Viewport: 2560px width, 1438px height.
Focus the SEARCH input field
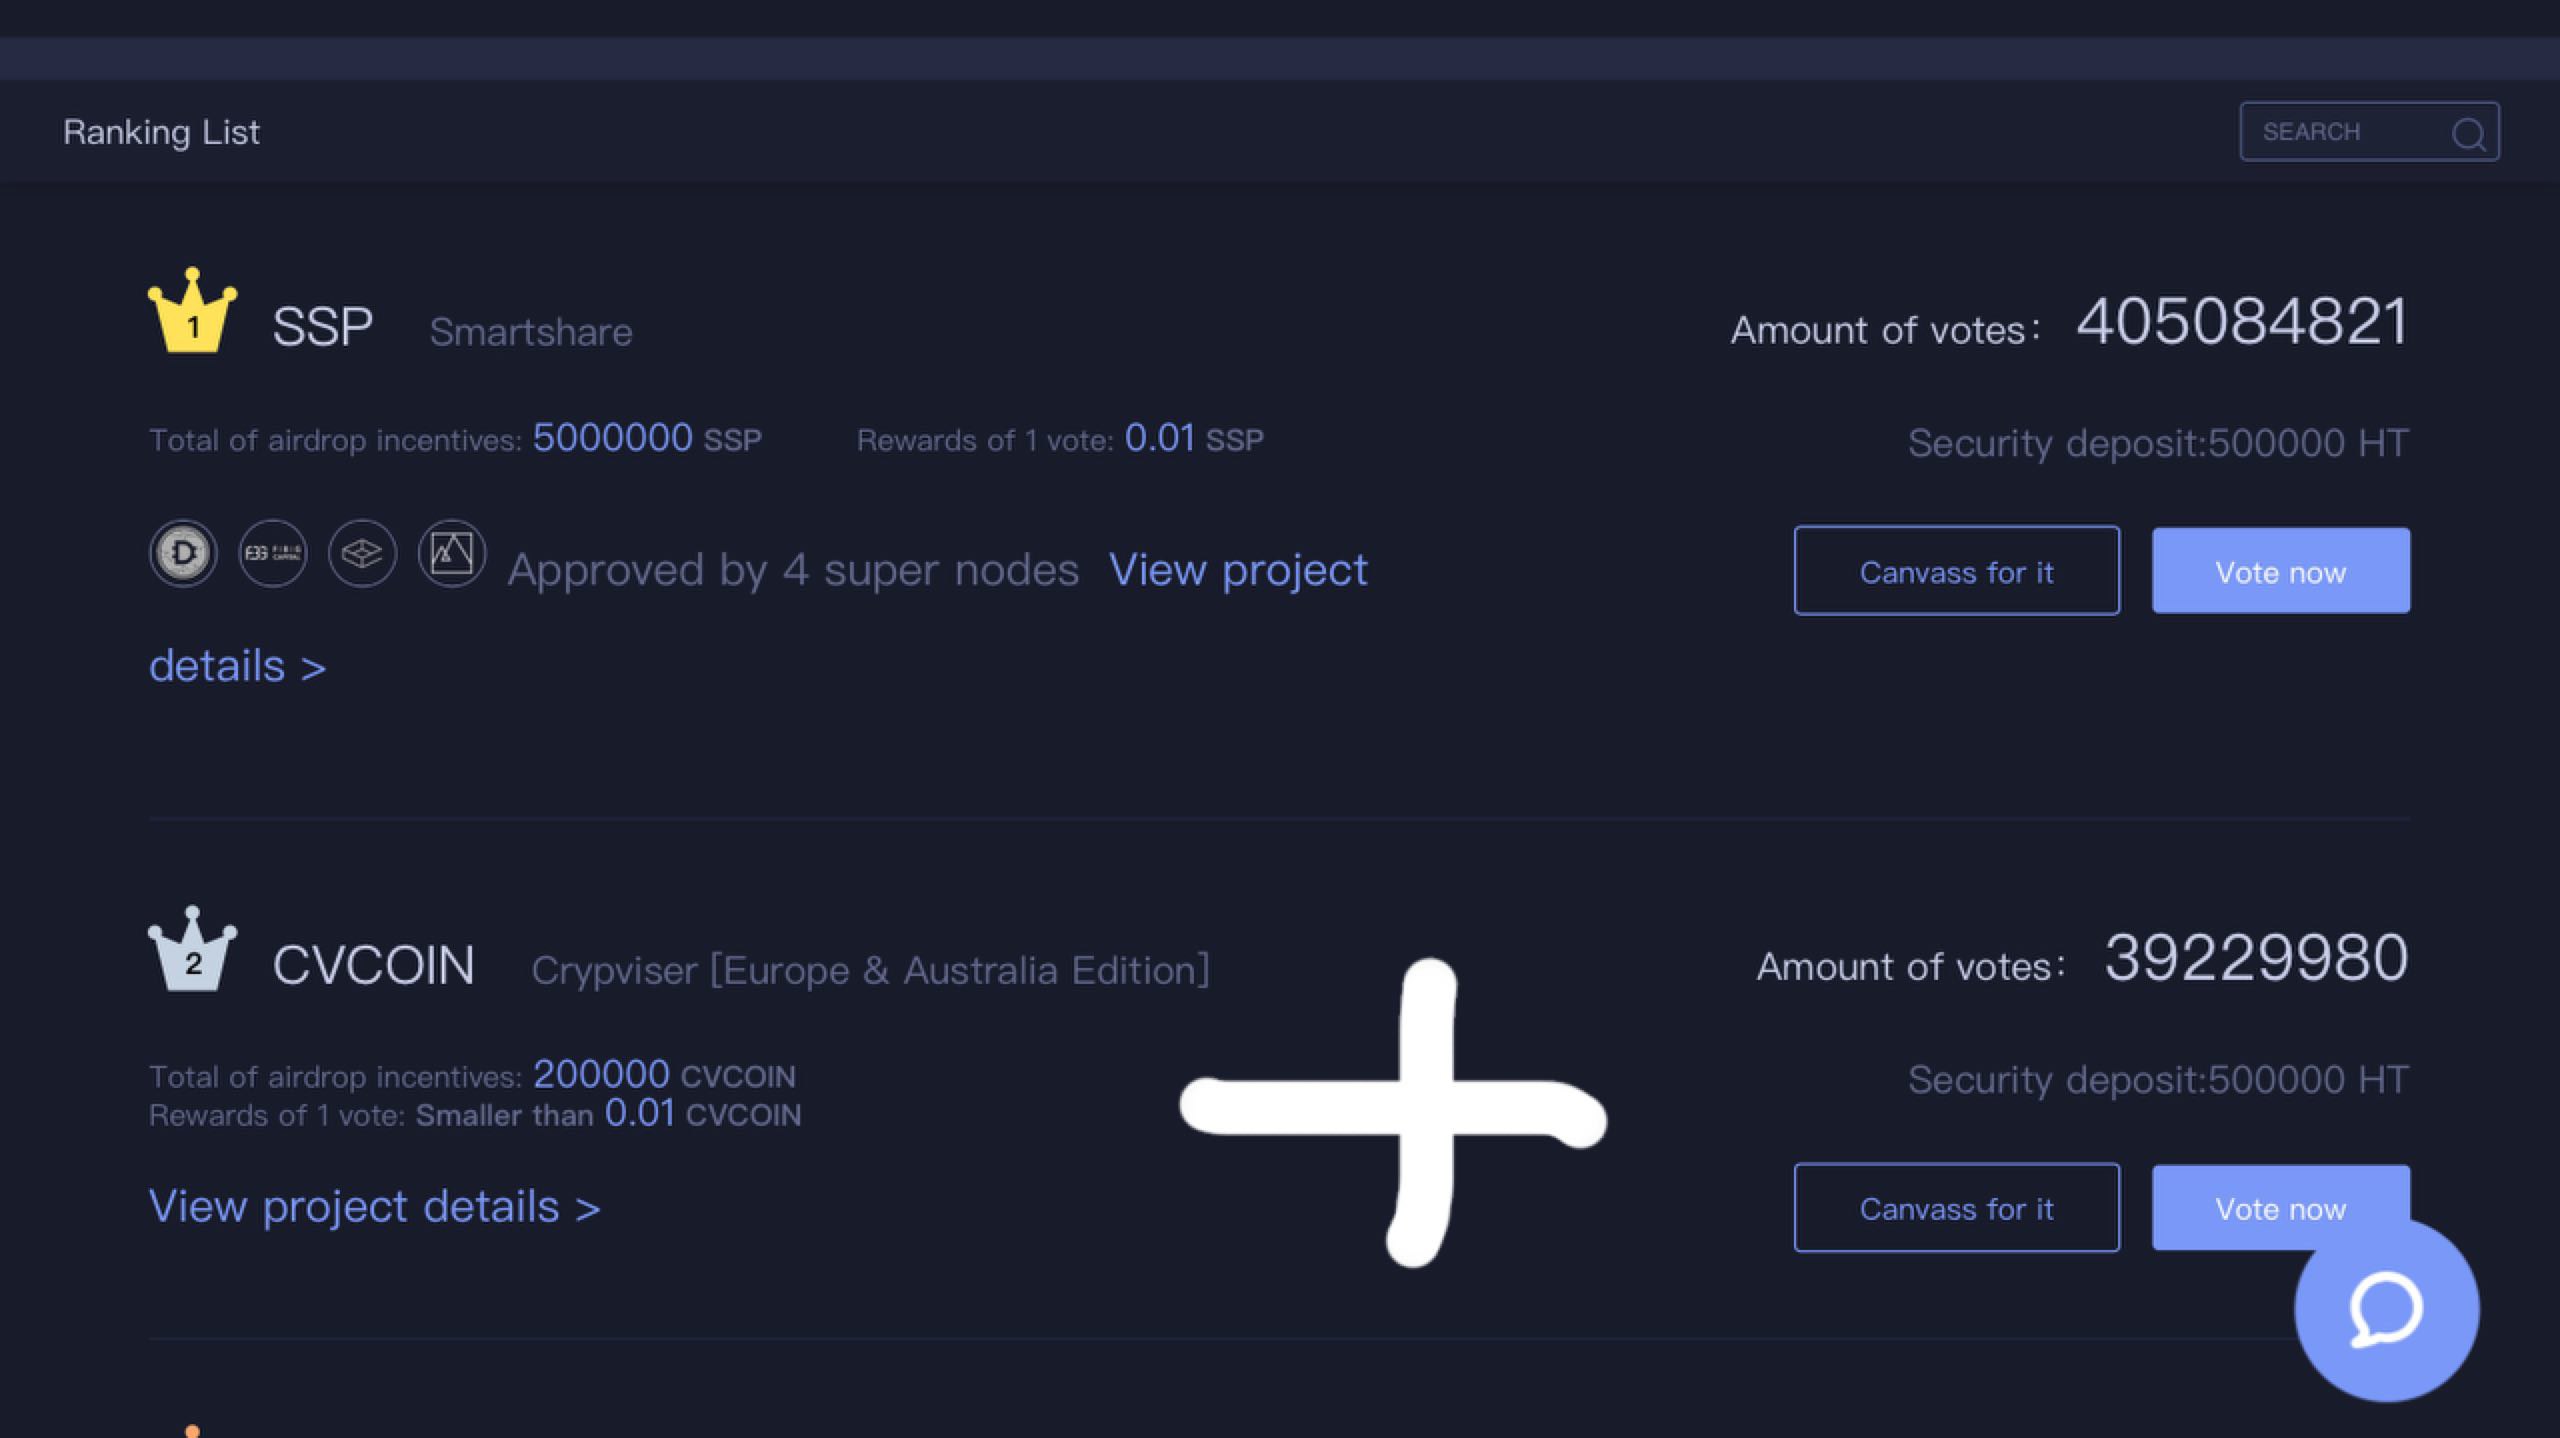[x=2369, y=131]
